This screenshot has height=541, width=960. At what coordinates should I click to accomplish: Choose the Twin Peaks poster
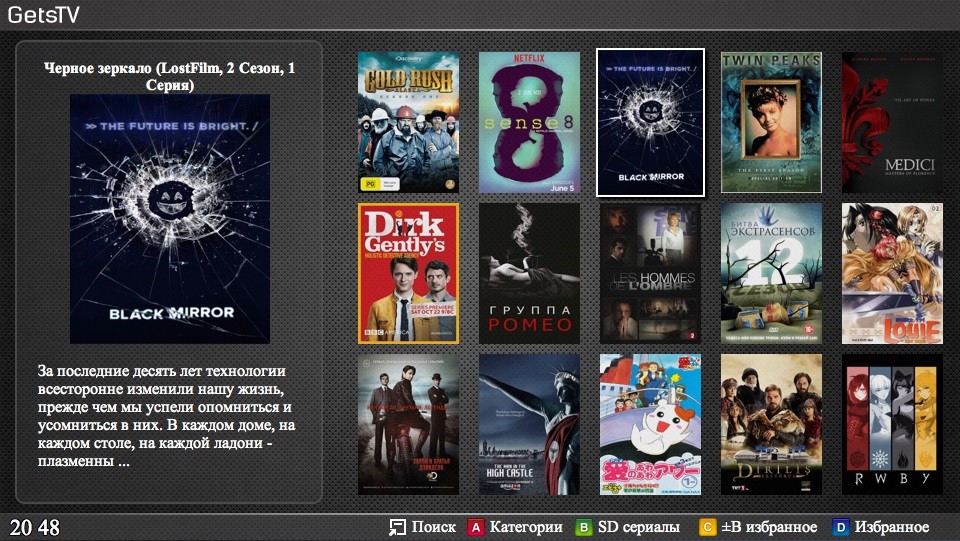click(x=771, y=122)
